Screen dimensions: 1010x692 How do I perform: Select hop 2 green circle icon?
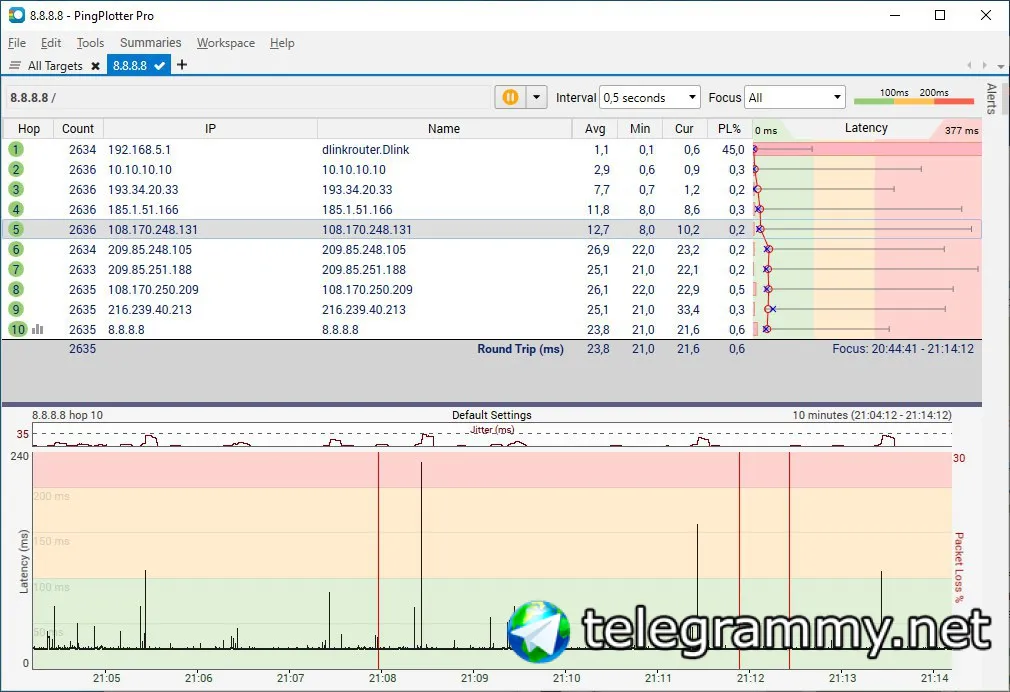pos(16,169)
